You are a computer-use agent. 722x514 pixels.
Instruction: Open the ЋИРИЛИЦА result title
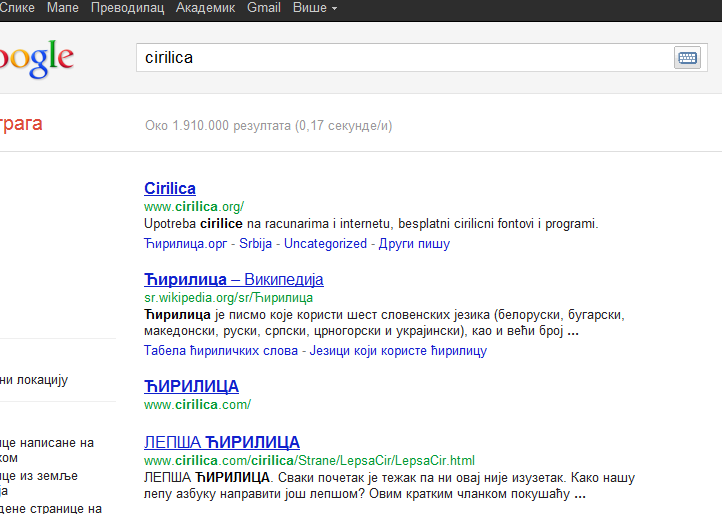pyautogui.click(x=192, y=386)
